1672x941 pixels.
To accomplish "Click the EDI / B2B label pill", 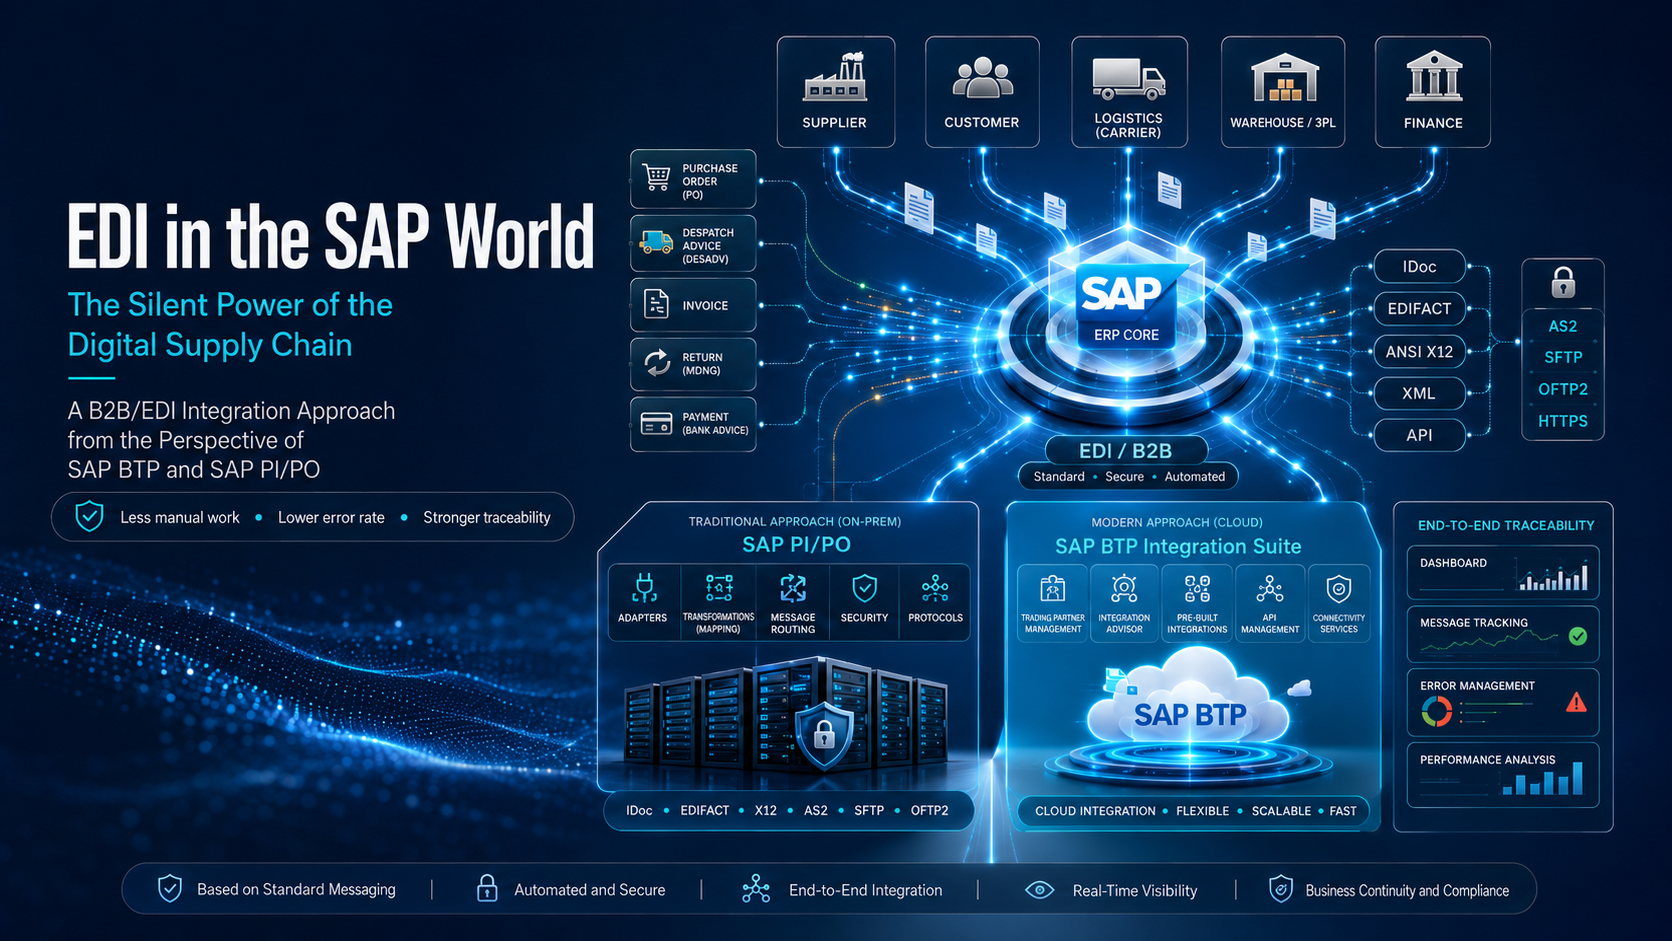I will tap(1126, 451).
